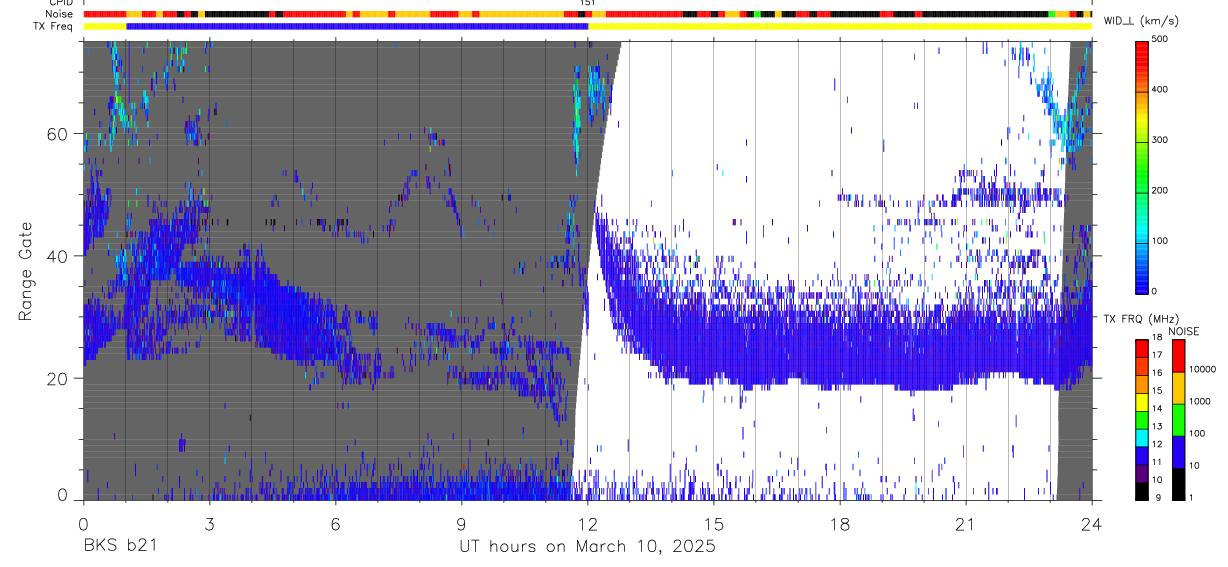The image size is (1228, 567).
Task: Click the '1' tick on NOISE legend
Action: click(x=1191, y=497)
